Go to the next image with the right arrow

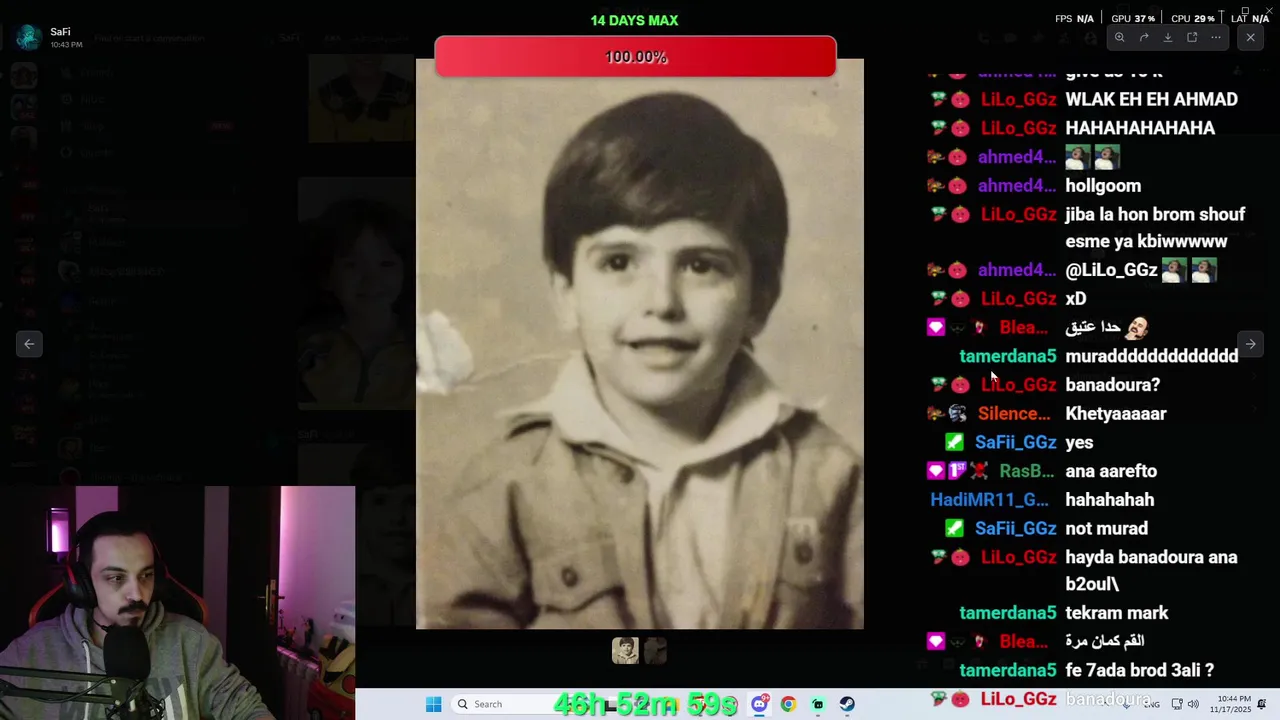point(1250,343)
